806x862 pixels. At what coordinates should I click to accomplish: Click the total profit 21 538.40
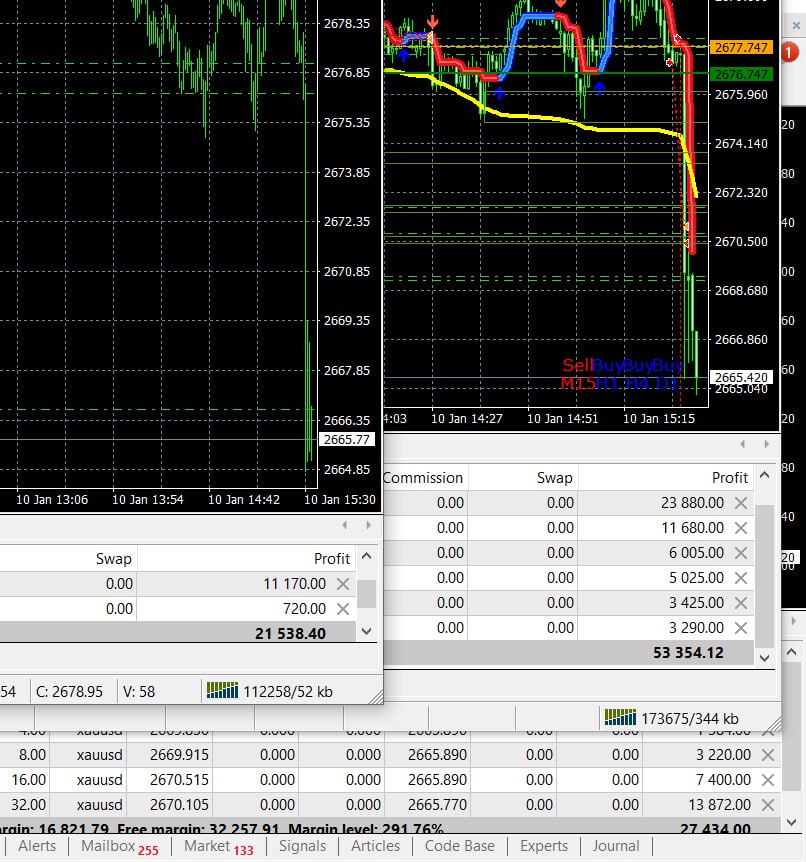290,634
